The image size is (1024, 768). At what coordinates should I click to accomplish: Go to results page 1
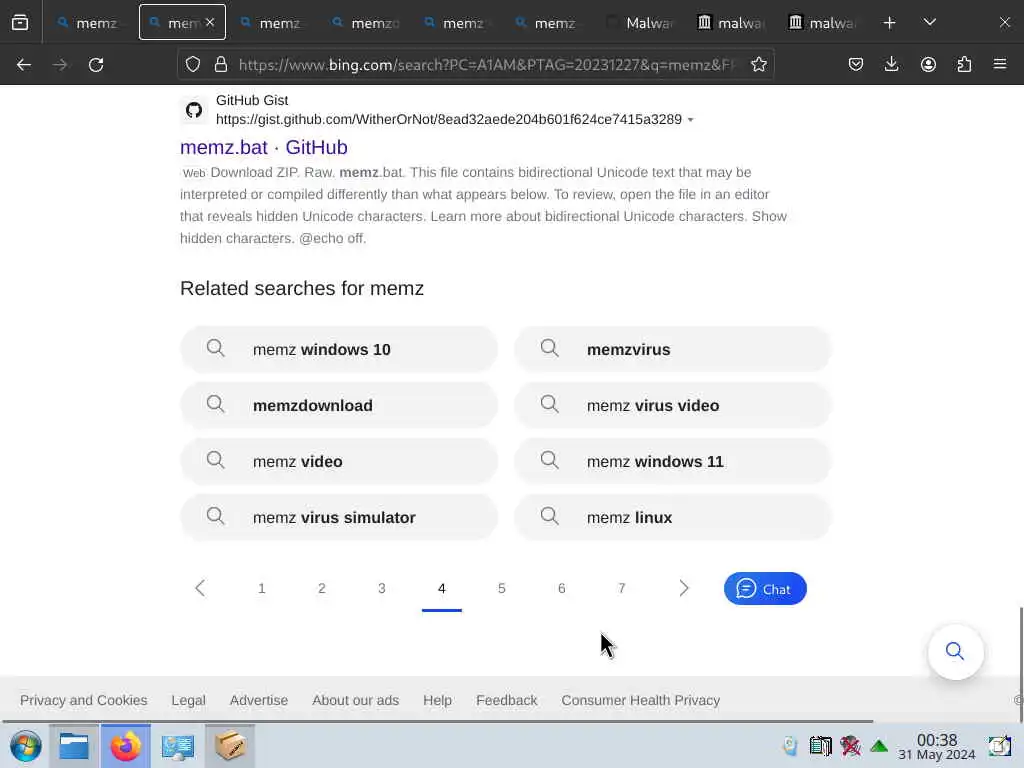point(262,588)
